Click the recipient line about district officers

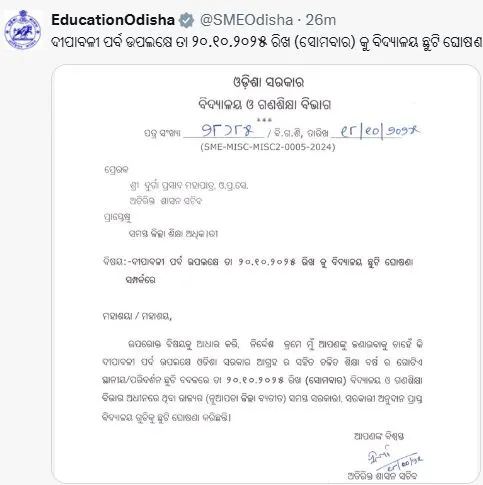pos(173,234)
